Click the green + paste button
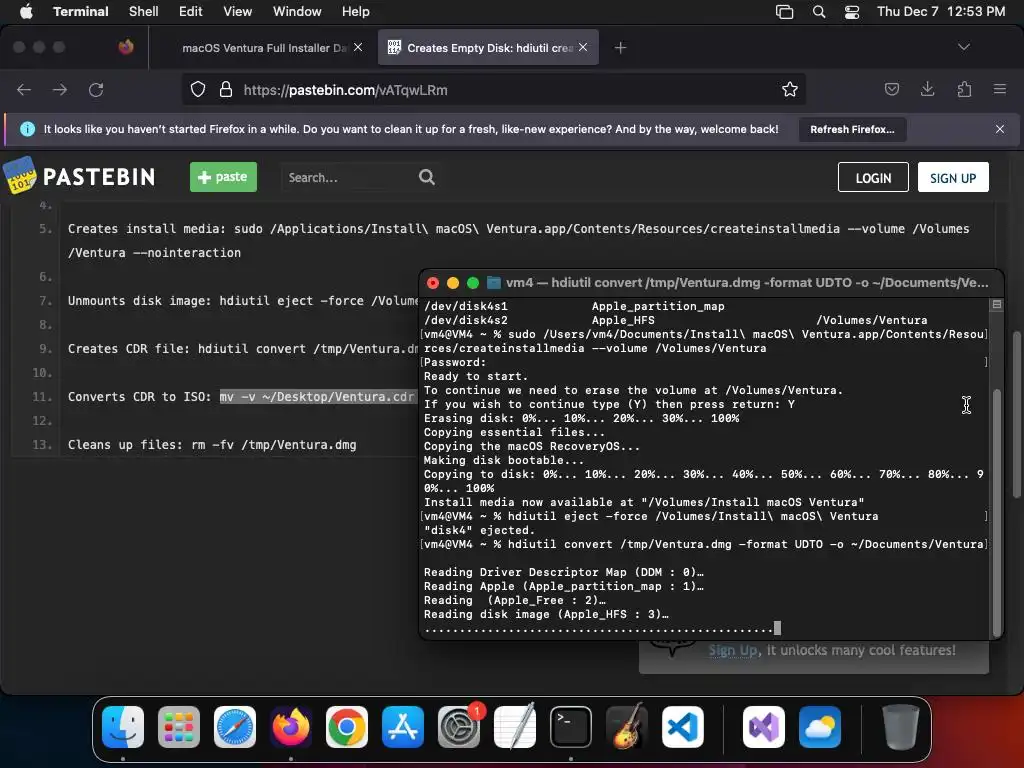1024x768 pixels. pos(223,177)
